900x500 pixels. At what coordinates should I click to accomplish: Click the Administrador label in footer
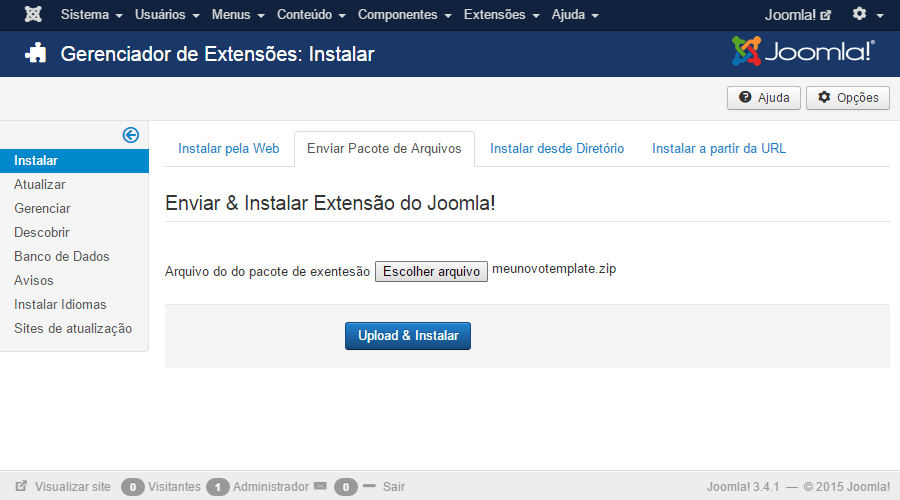click(271, 487)
